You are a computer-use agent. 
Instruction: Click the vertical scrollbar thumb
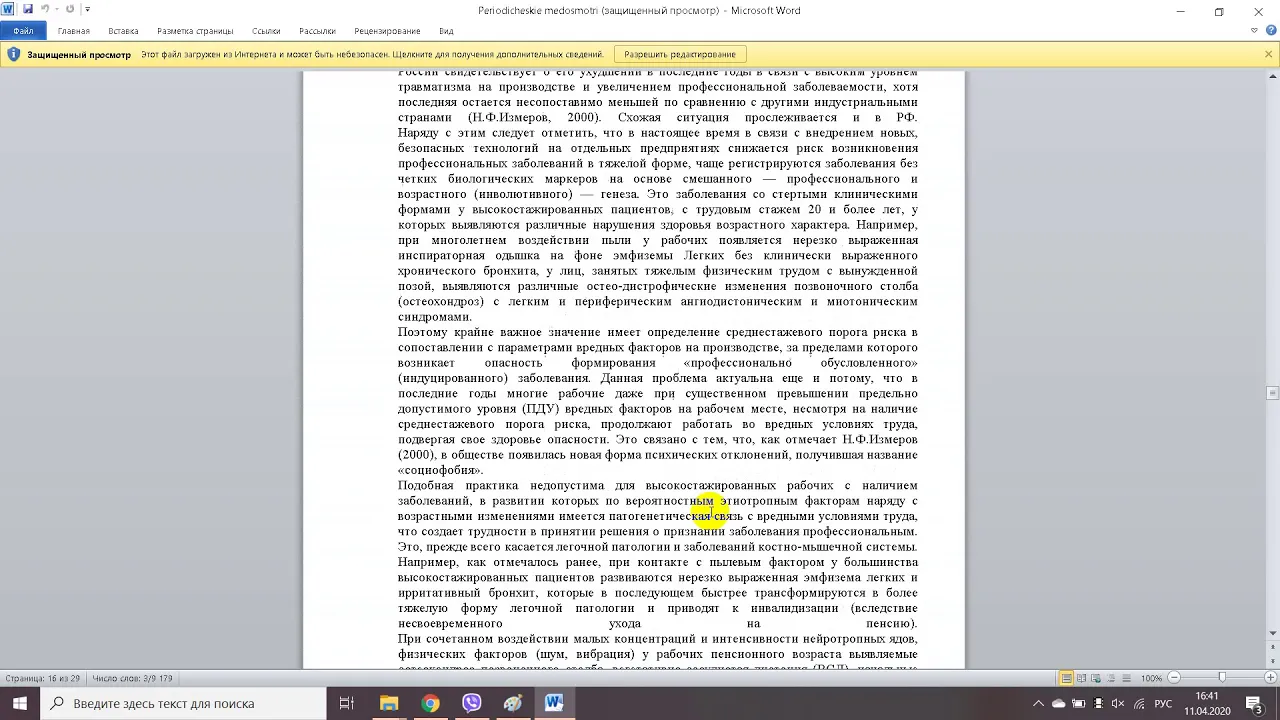coord(1272,394)
